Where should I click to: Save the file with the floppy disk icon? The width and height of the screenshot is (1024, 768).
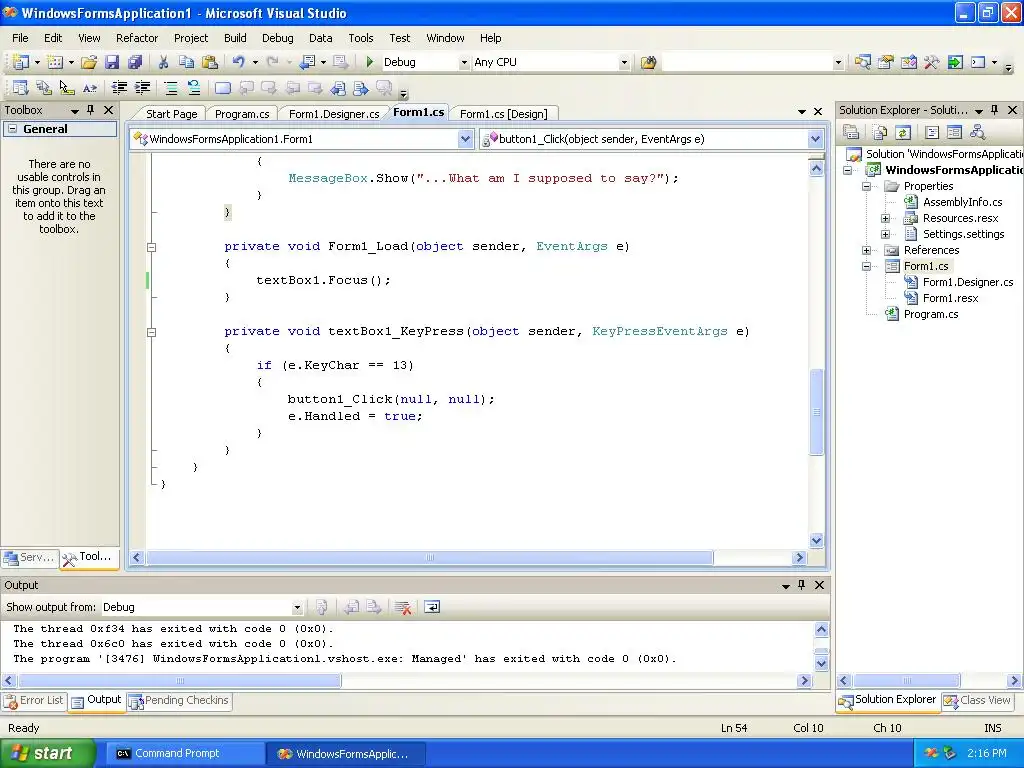[x=112, y=62]
